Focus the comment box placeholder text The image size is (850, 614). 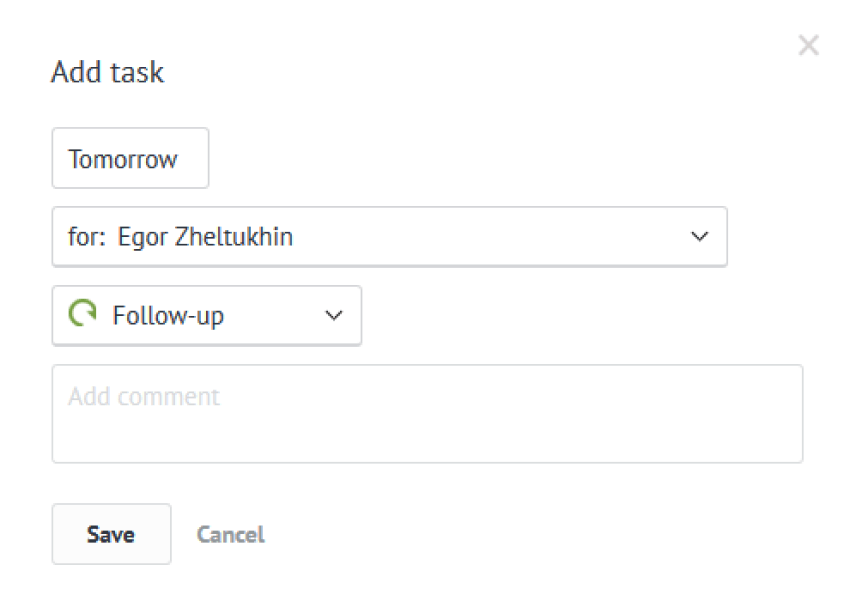(144, 396)
